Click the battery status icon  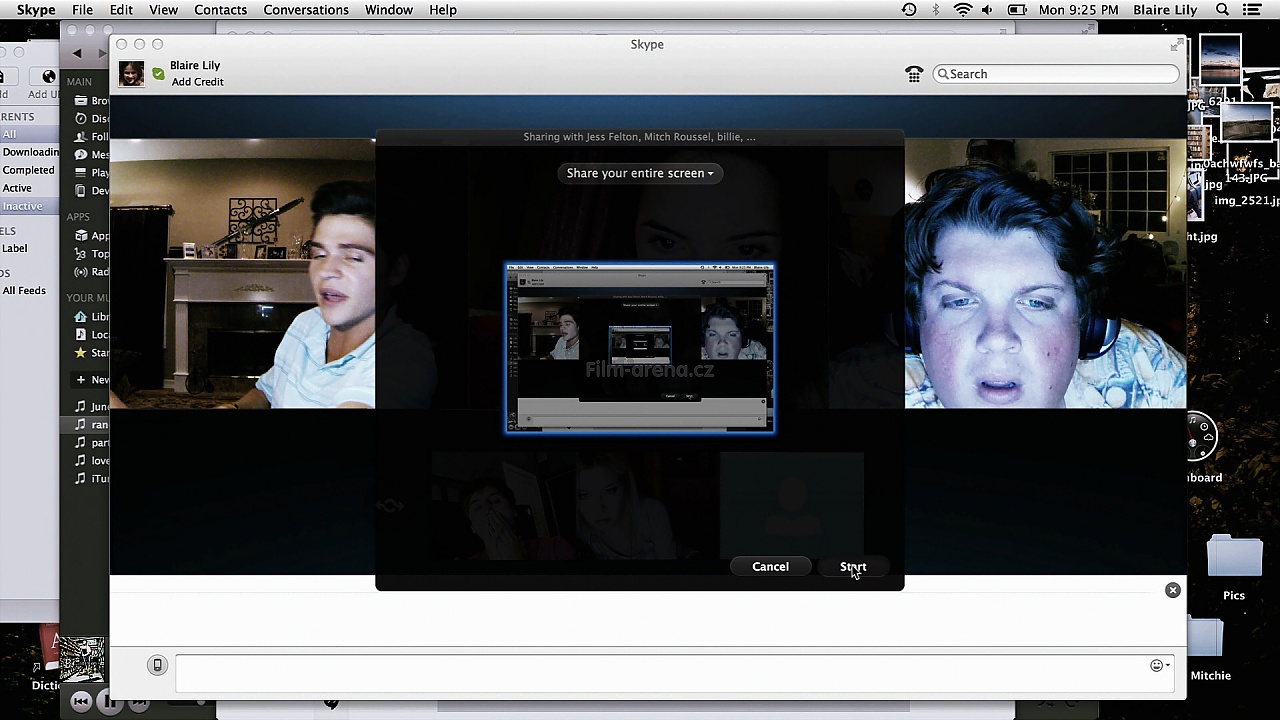point(1017,10)
